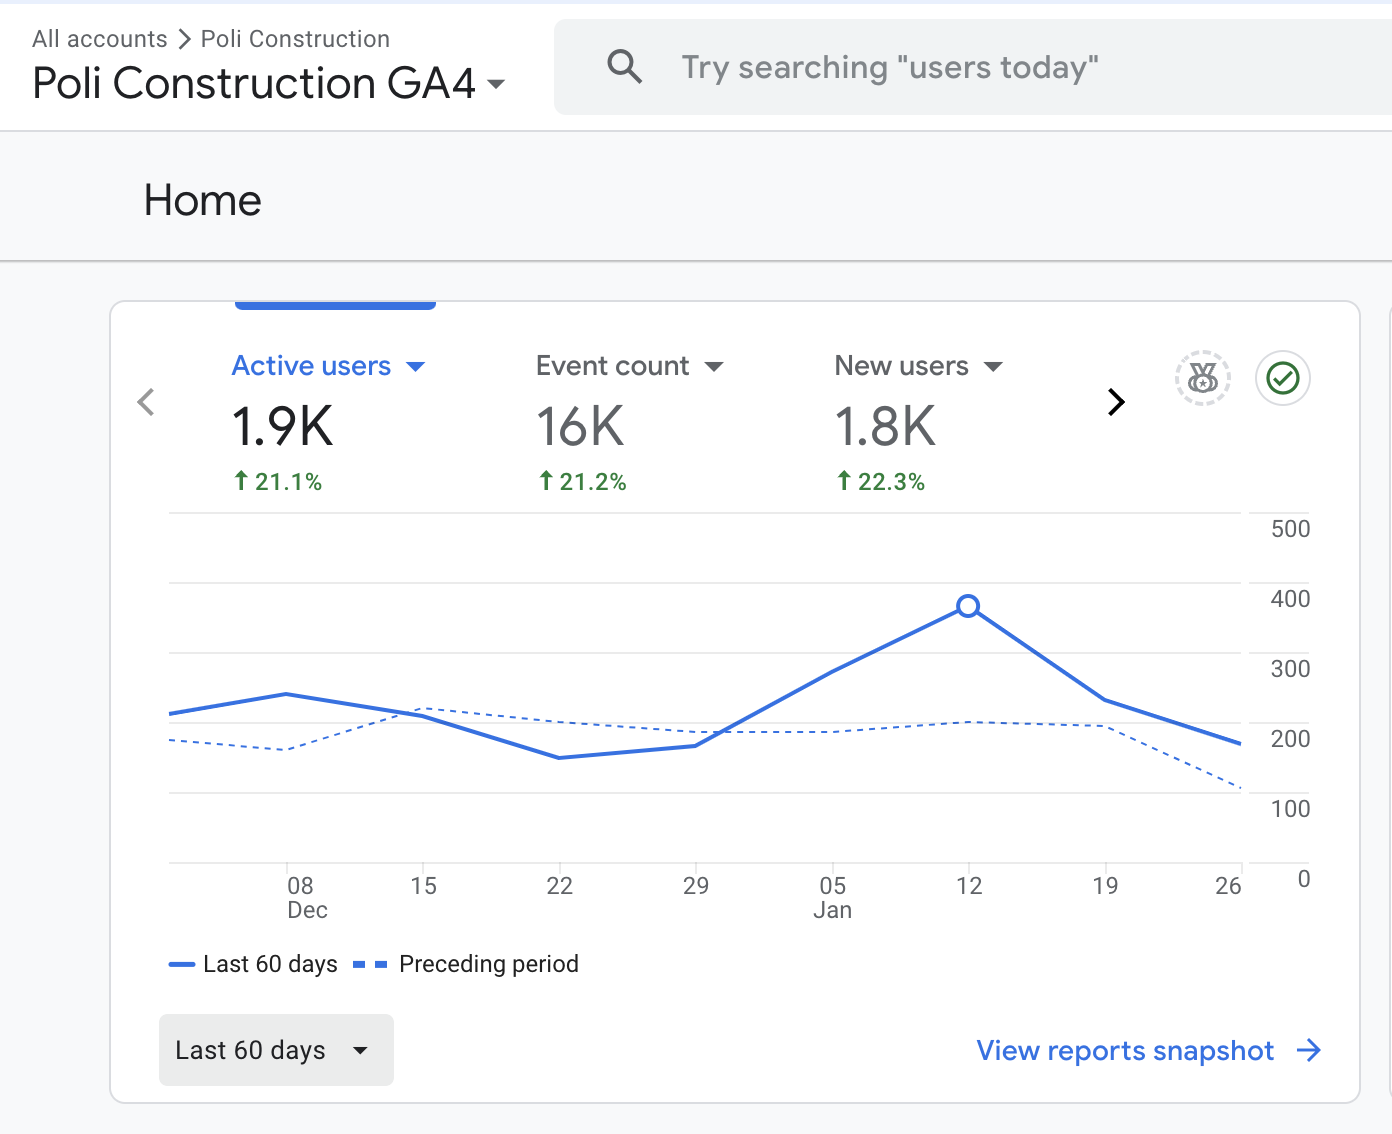Show next metrics with right chevron

click(x=1116, y=402)
